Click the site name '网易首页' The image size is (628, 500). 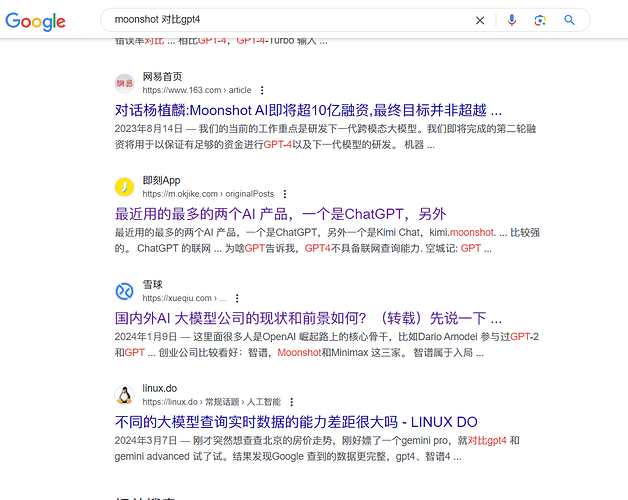coord(162,77)
